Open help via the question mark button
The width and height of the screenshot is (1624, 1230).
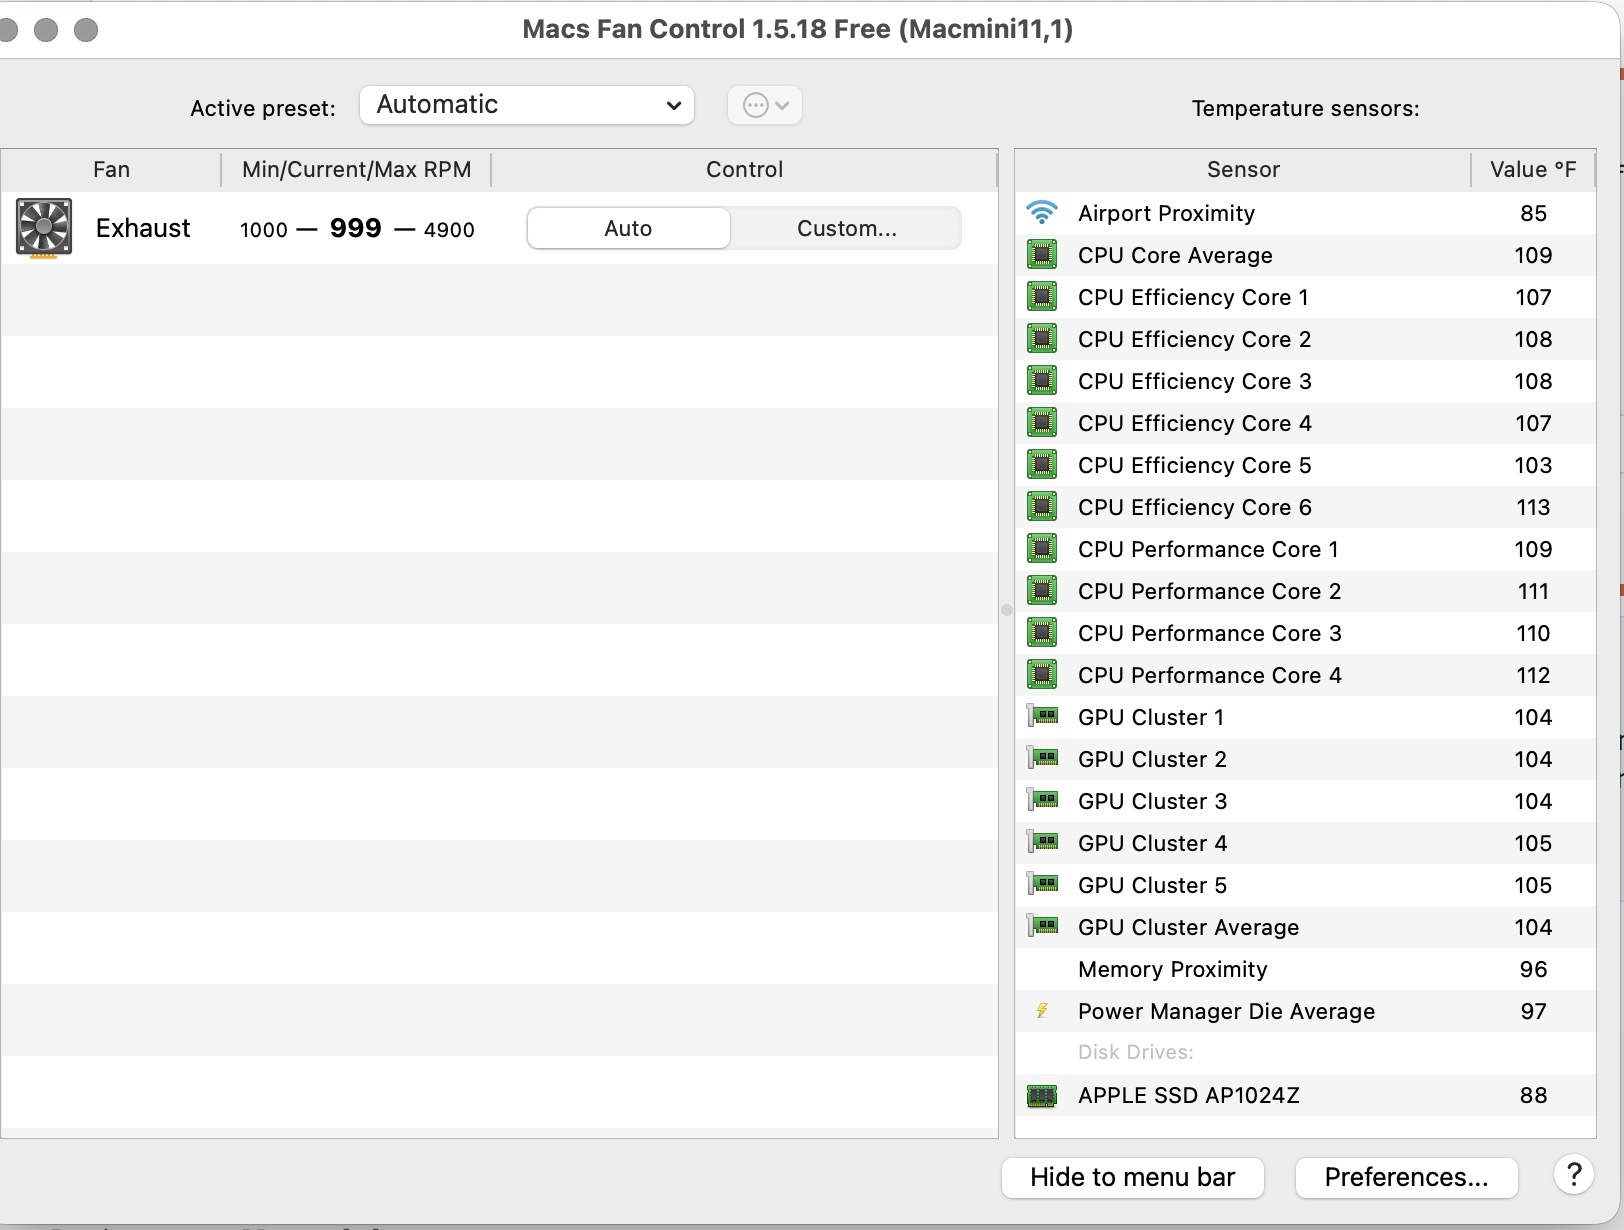tap(1573, 1173)
